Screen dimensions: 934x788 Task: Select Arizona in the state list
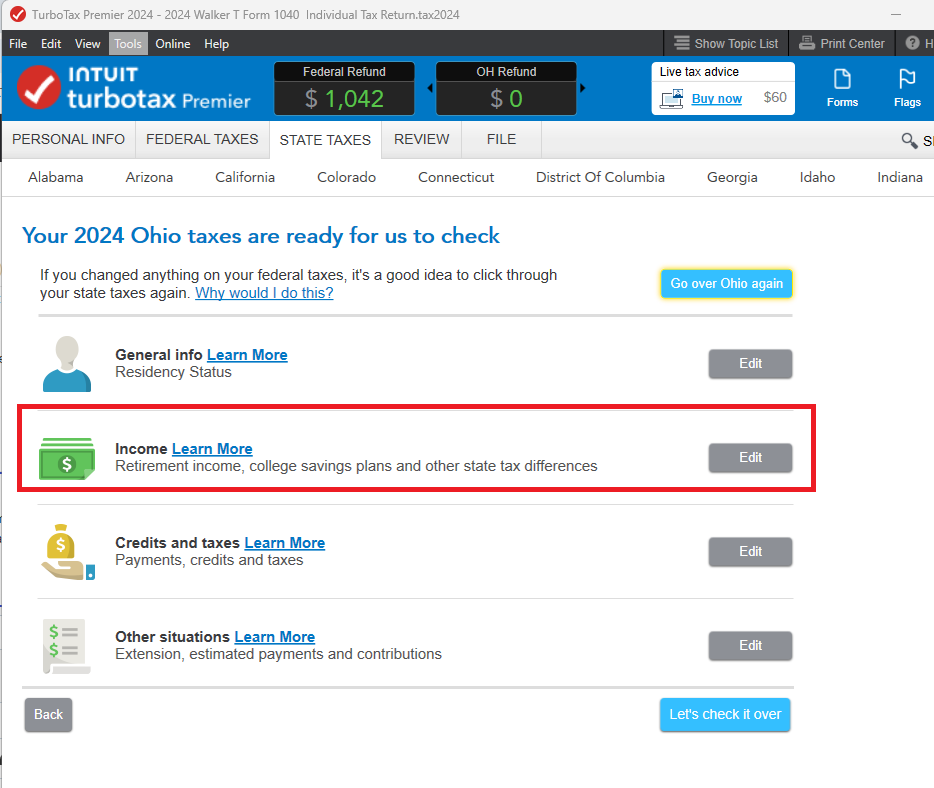[150, 177]
